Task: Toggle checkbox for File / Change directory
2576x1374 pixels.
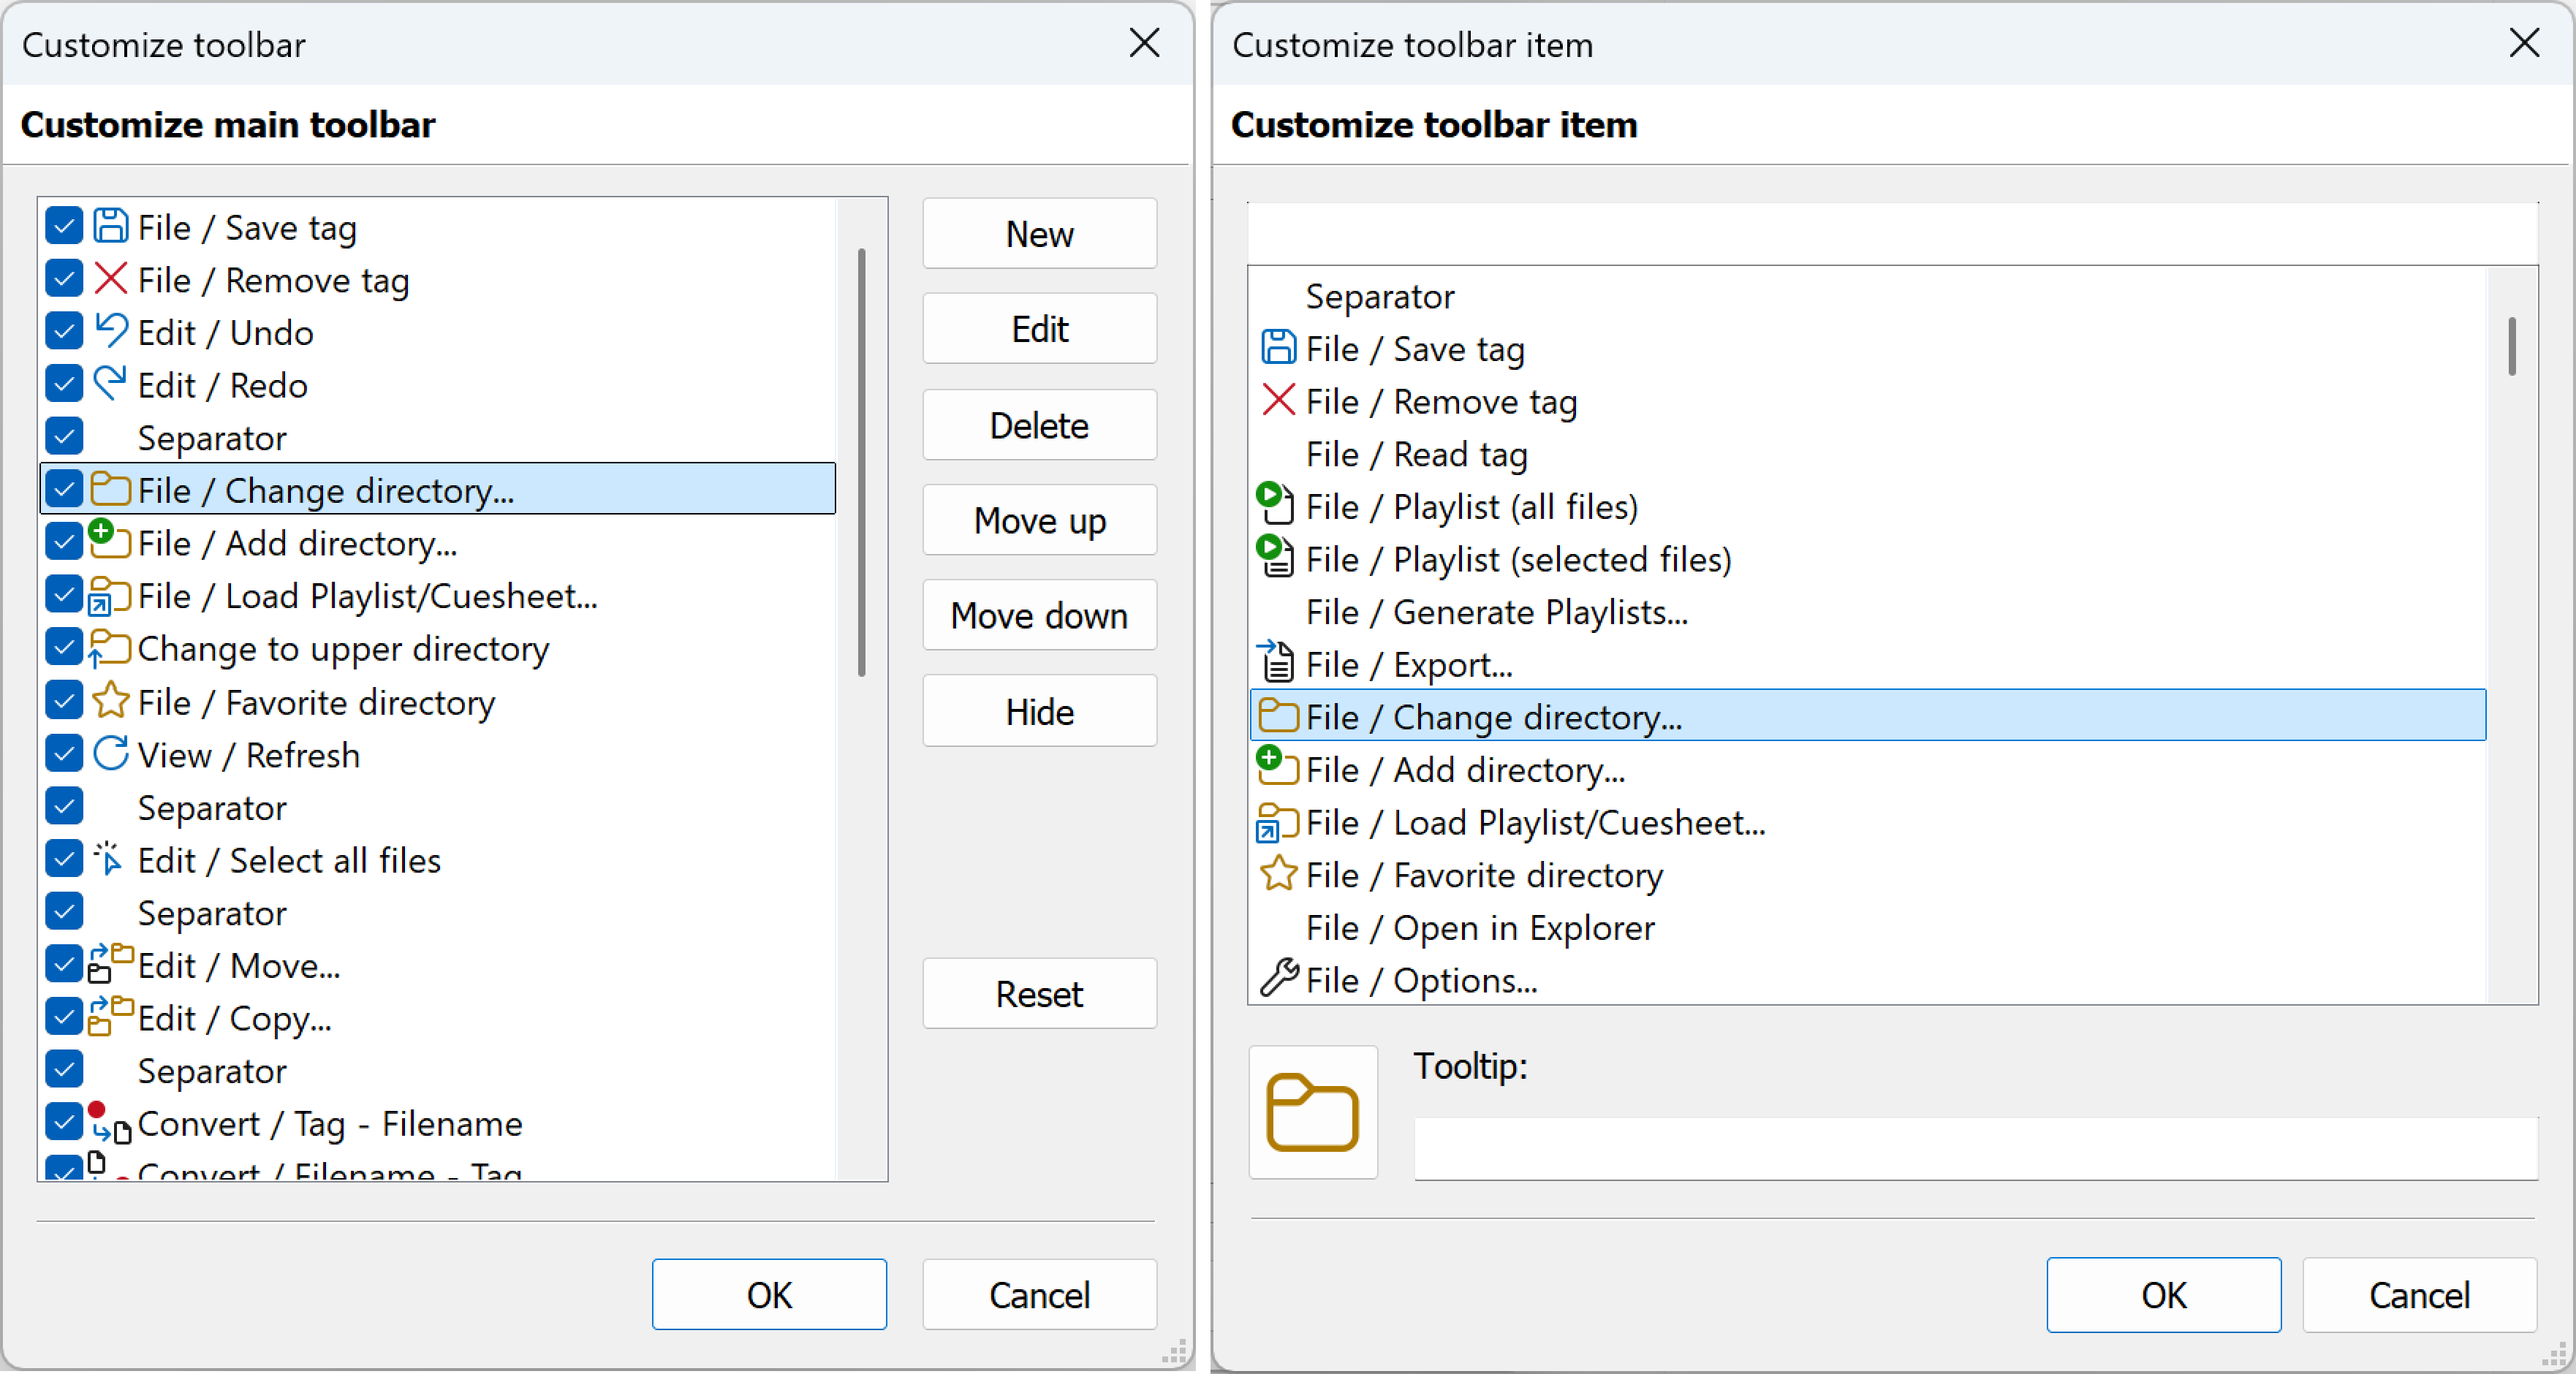Action: (64, 490)
